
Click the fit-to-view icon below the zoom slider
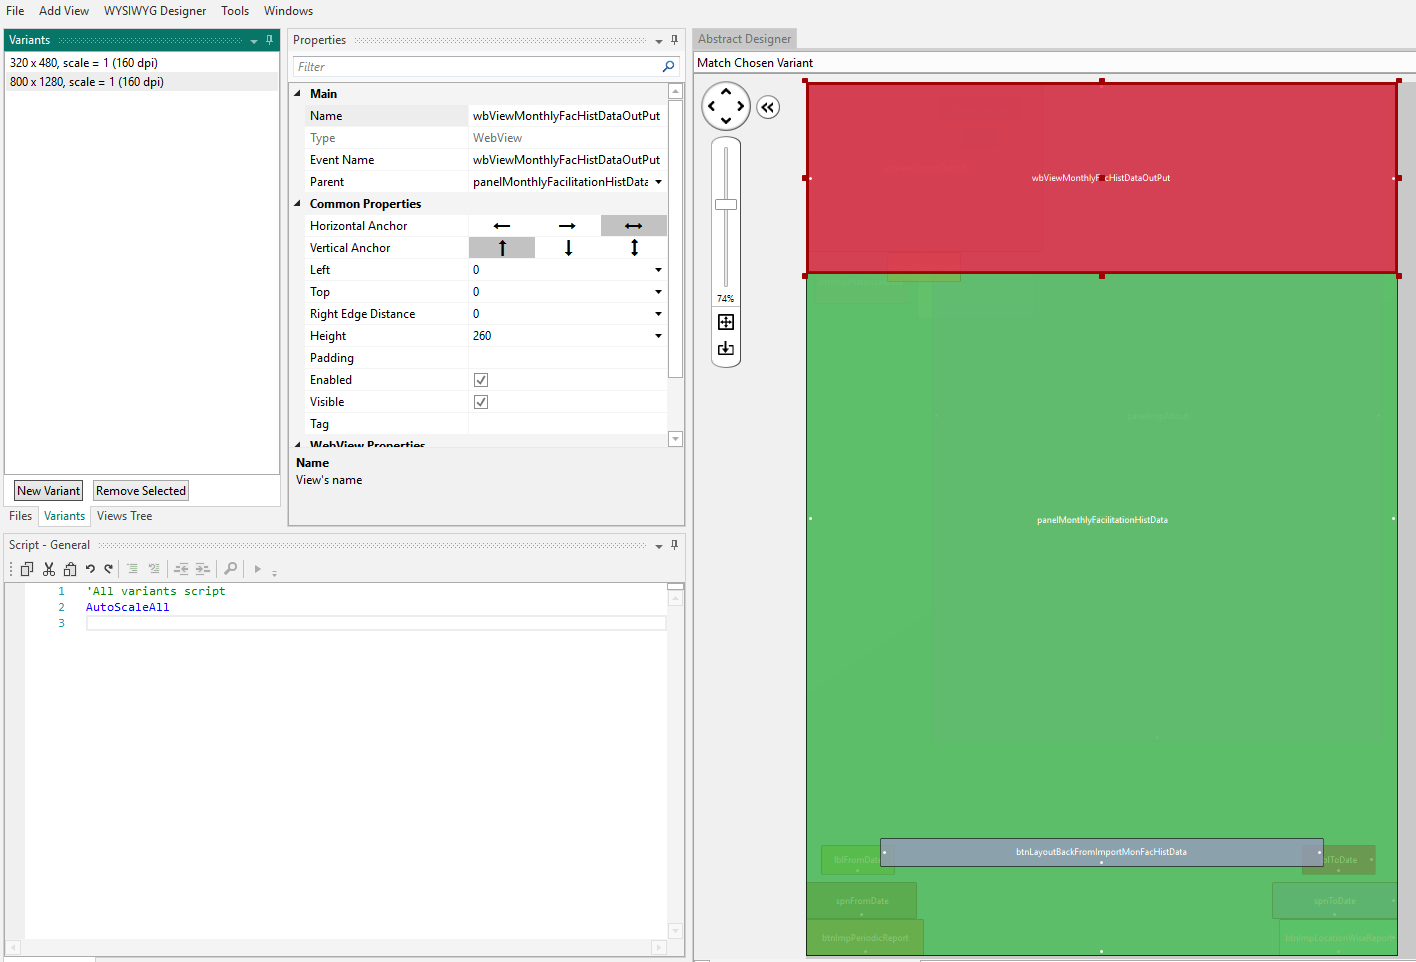coord(725,321)
